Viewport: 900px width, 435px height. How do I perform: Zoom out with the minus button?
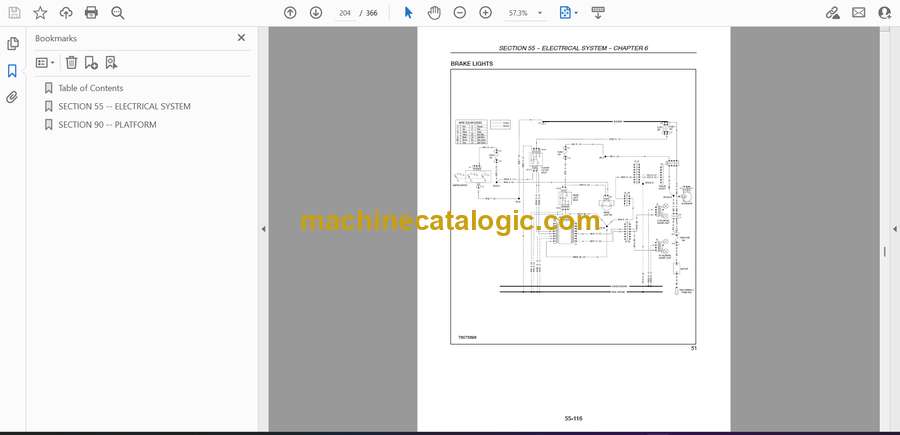pyautogui.click(x=460, y=13)
